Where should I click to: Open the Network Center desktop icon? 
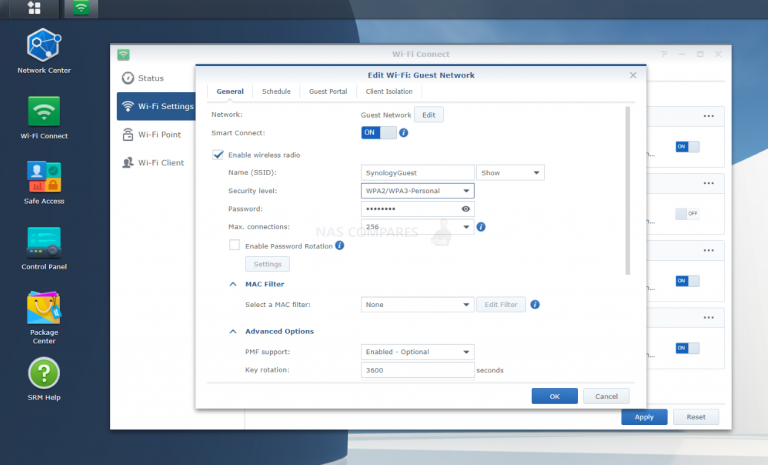pos(44,51)
